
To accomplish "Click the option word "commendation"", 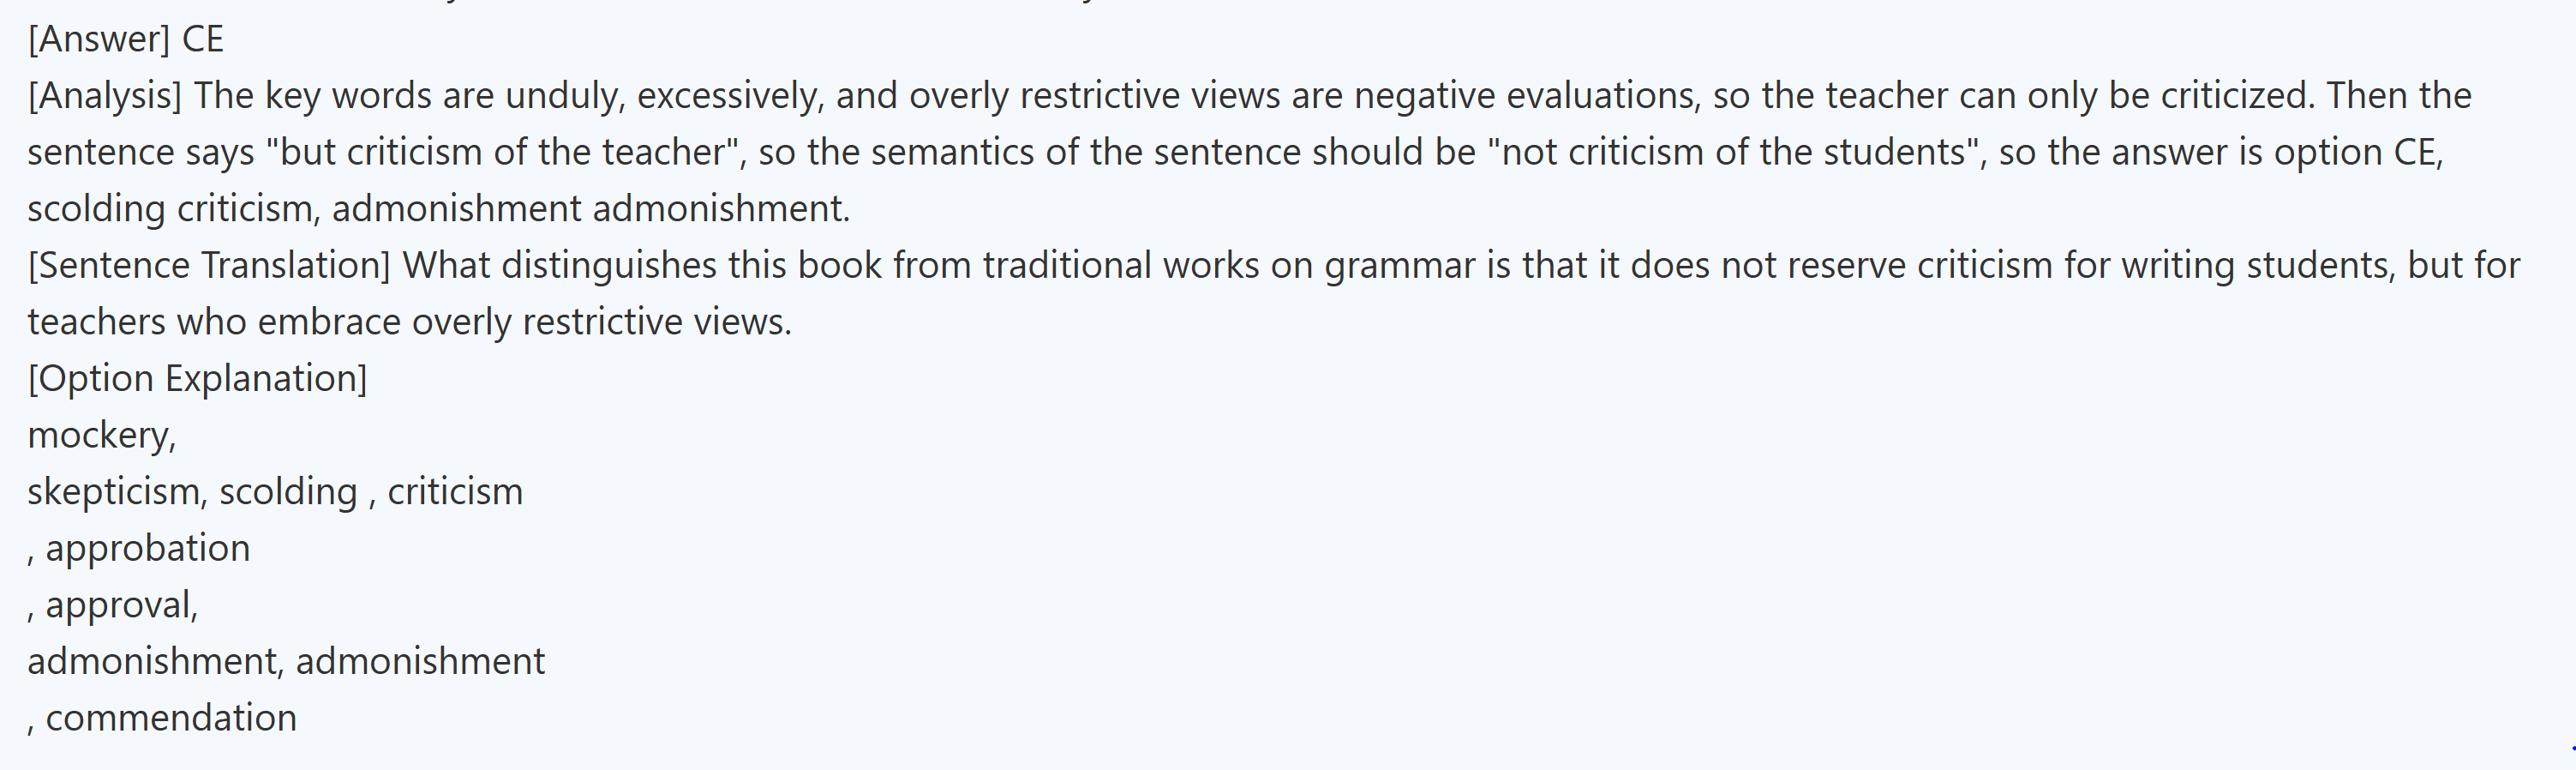I will click(171, 718).
